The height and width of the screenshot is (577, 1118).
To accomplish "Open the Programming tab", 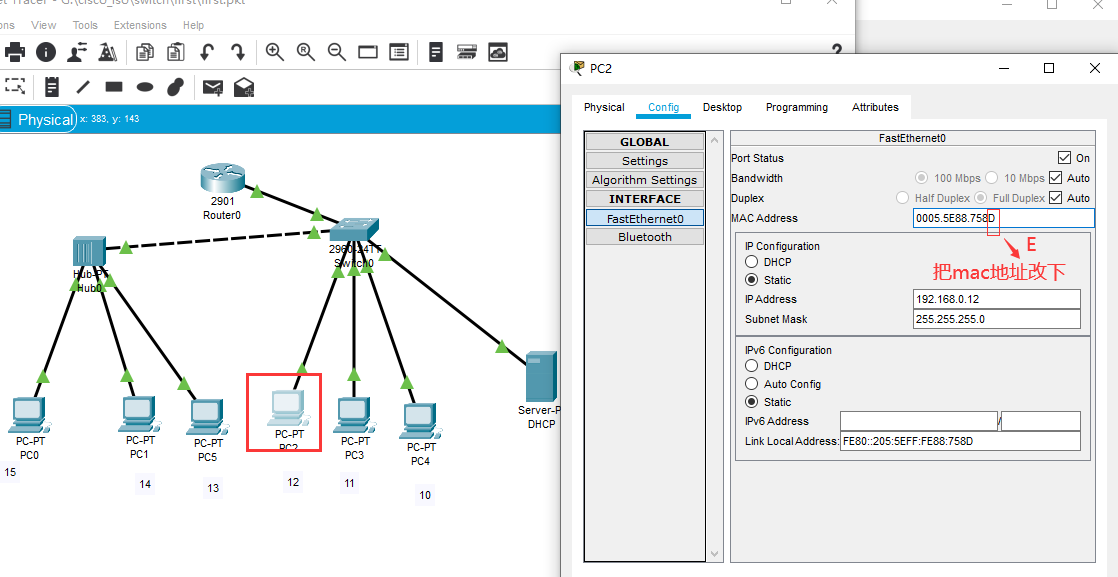I will [x=796, y=107].
